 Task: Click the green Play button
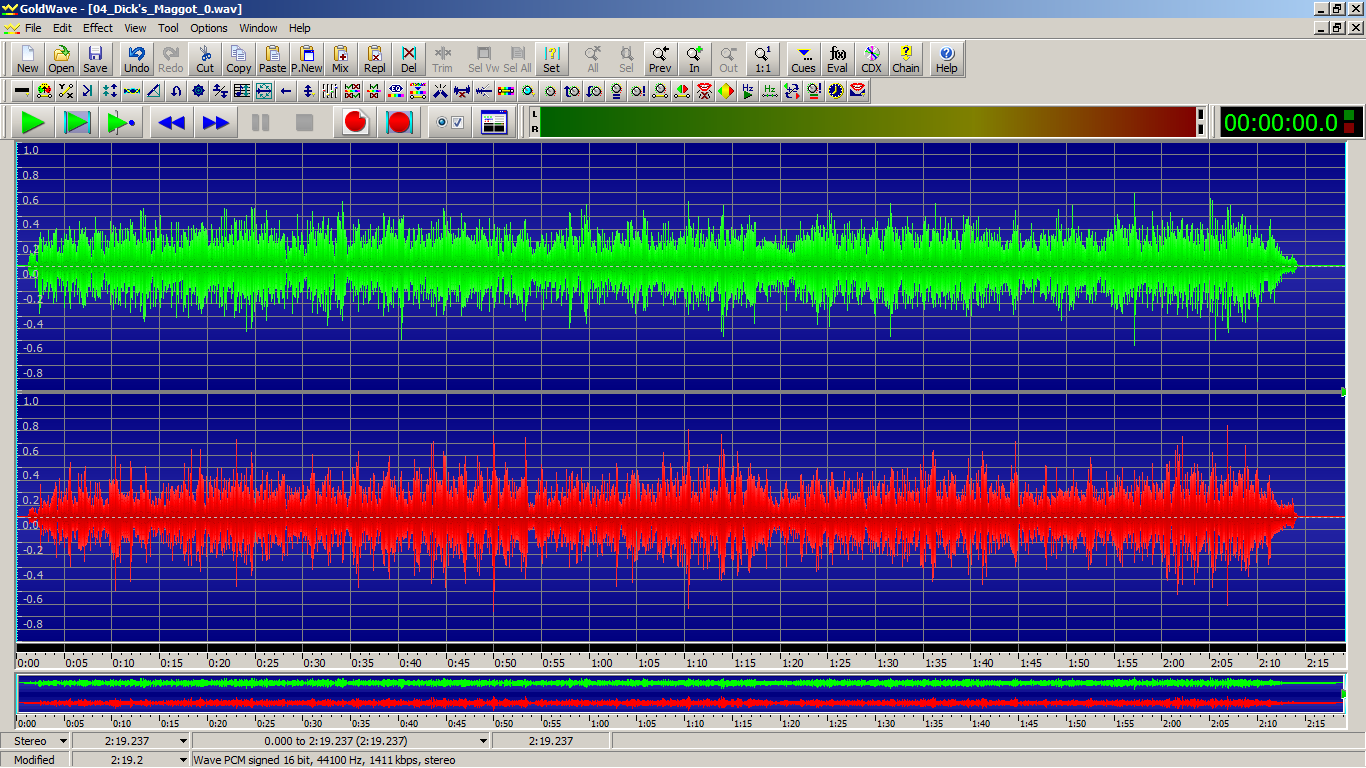(x=33, y=123)
